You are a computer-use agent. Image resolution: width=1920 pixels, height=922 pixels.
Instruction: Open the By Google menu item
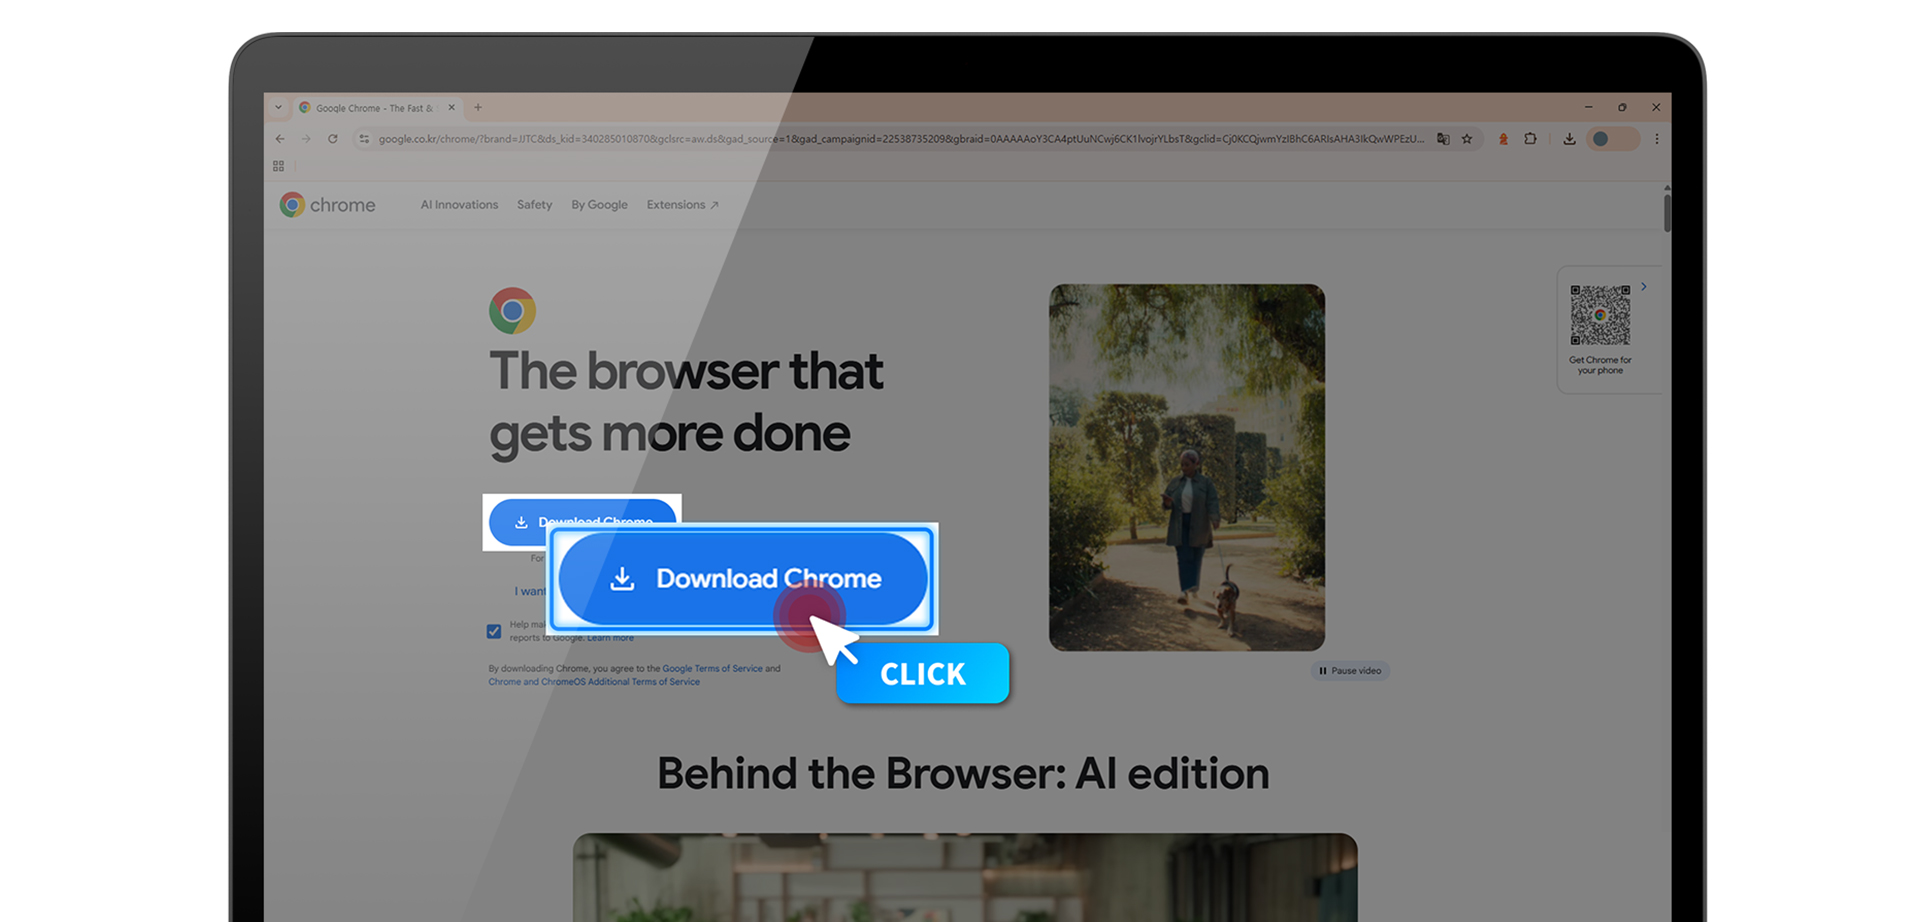(599, 205)
